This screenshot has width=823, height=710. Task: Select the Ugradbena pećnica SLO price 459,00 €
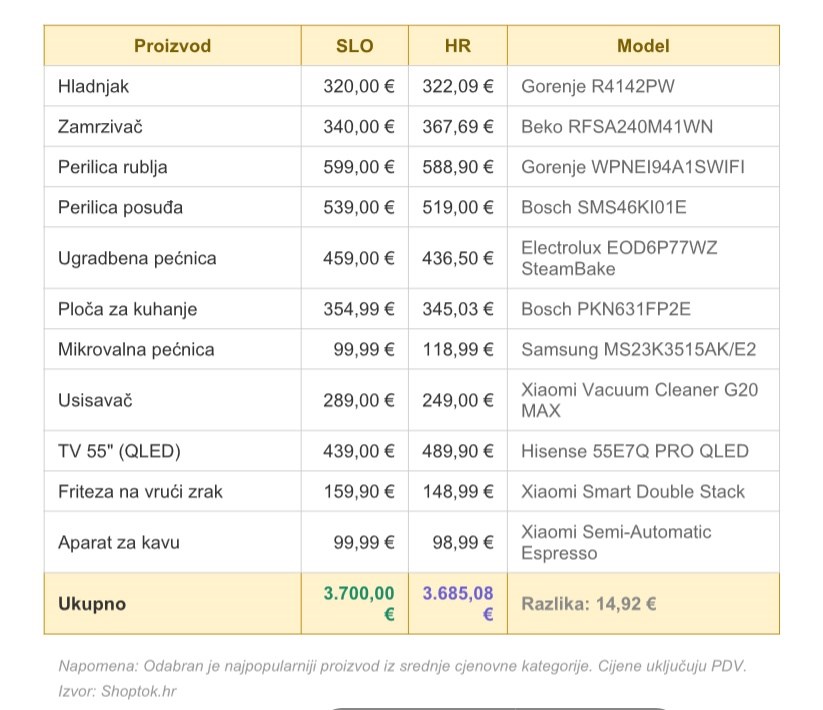click(358, 258)
